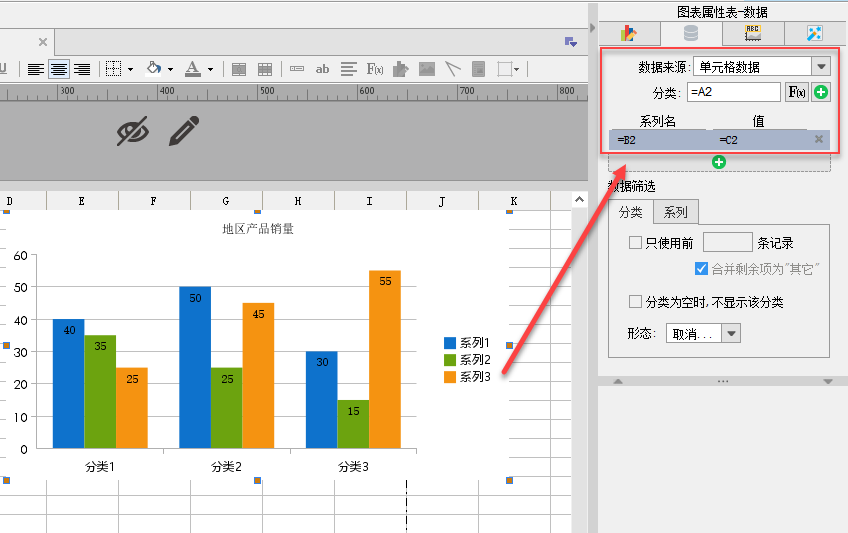
Task: Click the insert image icon
Action: pos(427,69)
